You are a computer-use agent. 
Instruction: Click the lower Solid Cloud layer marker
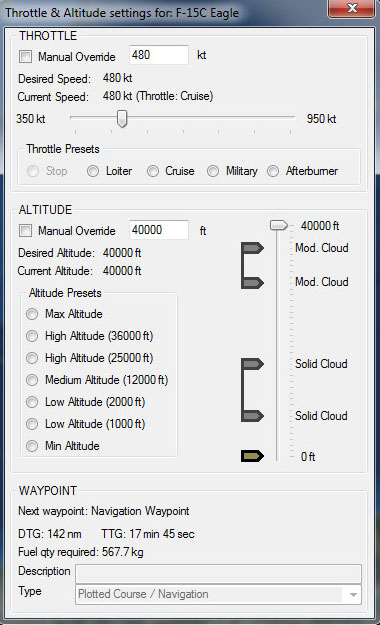[x=252, y=416]
